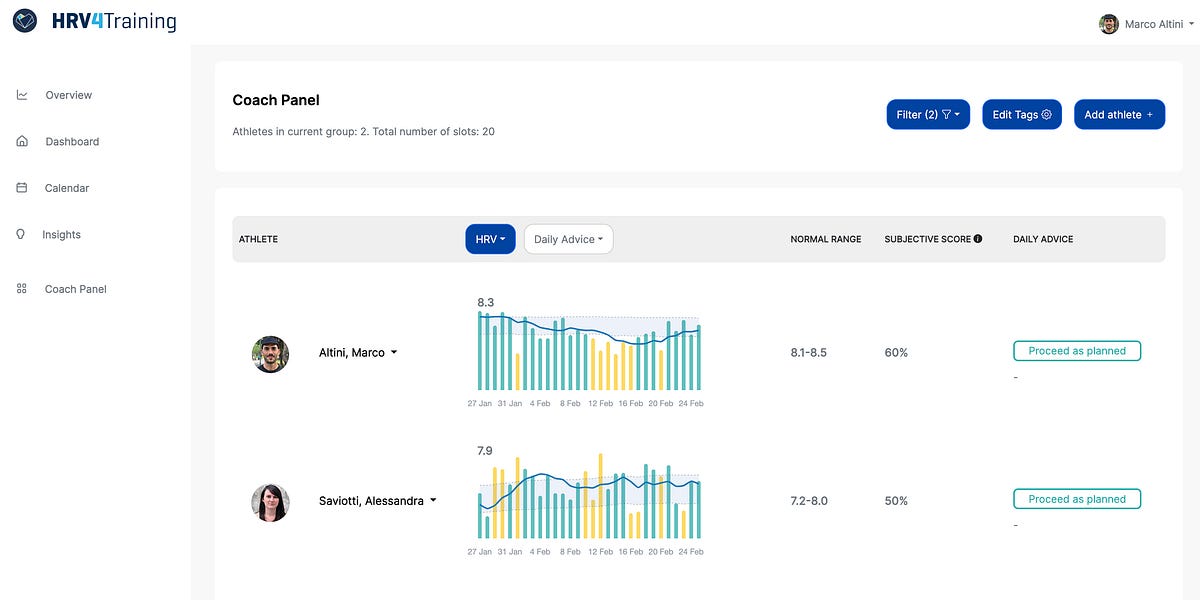Viewport: 1200px width, 600px height.
Task: Open the Filter (2) dropdown
Action: (928, 114)
